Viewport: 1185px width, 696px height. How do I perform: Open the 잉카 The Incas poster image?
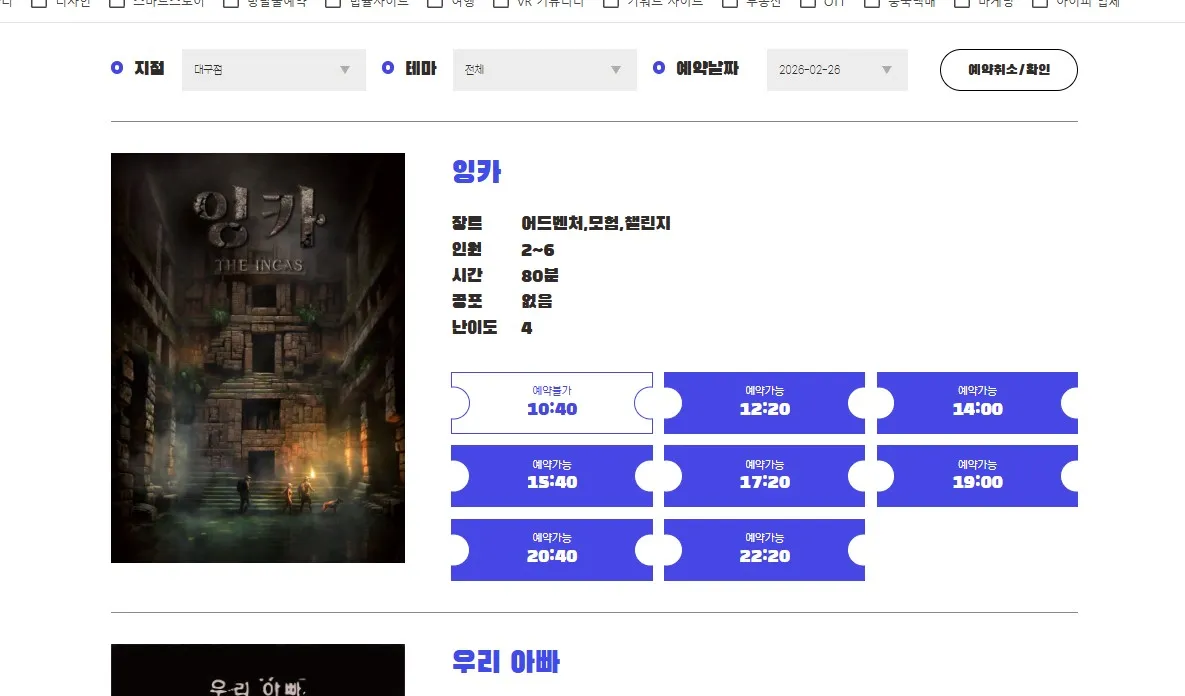[257, 358]
